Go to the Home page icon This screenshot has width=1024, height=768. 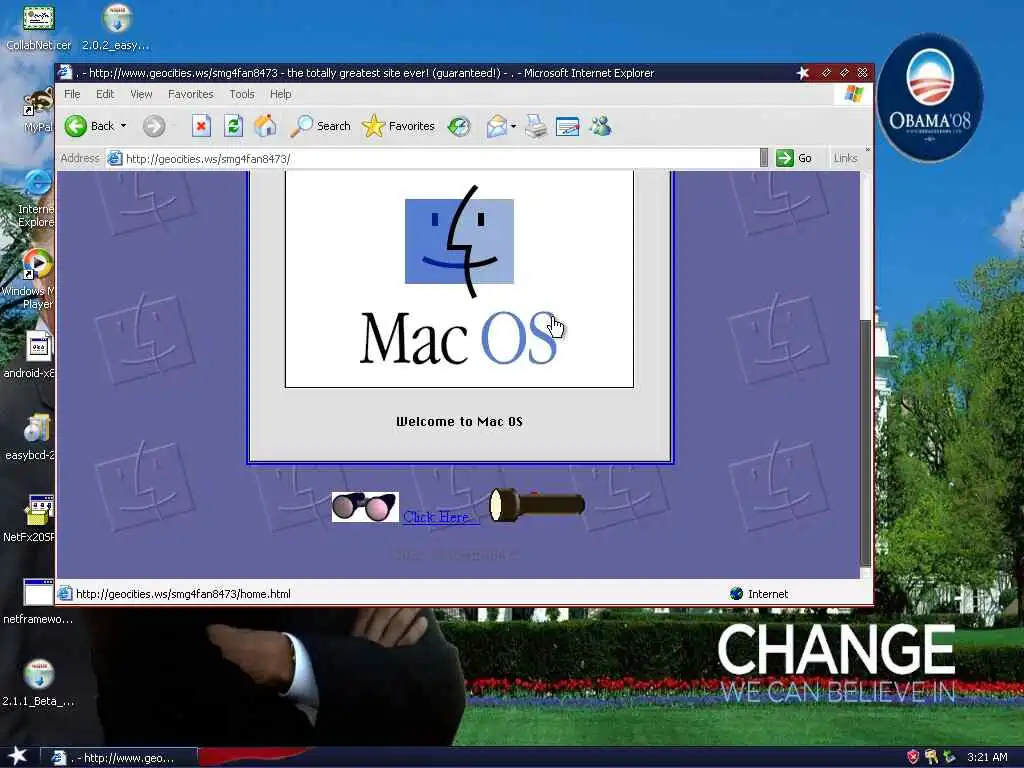coord(265,125)
